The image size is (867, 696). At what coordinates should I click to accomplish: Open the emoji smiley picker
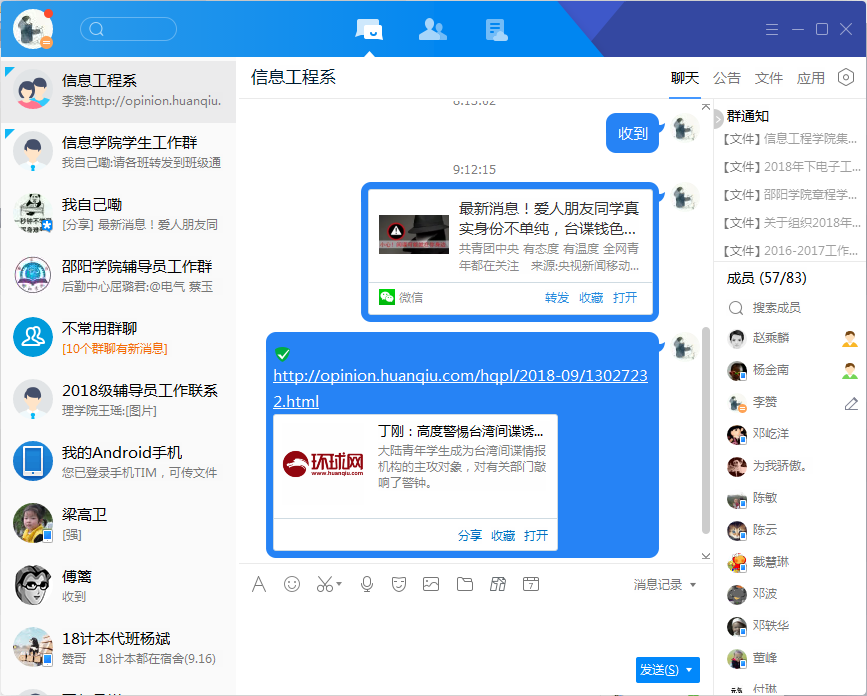point(292,584)
